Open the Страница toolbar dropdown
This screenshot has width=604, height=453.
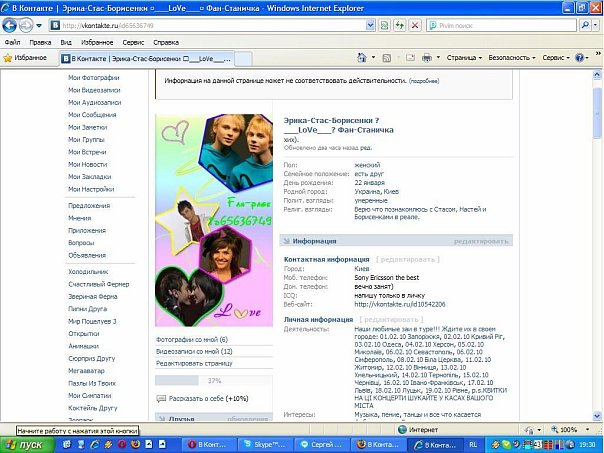coord(465,58)
